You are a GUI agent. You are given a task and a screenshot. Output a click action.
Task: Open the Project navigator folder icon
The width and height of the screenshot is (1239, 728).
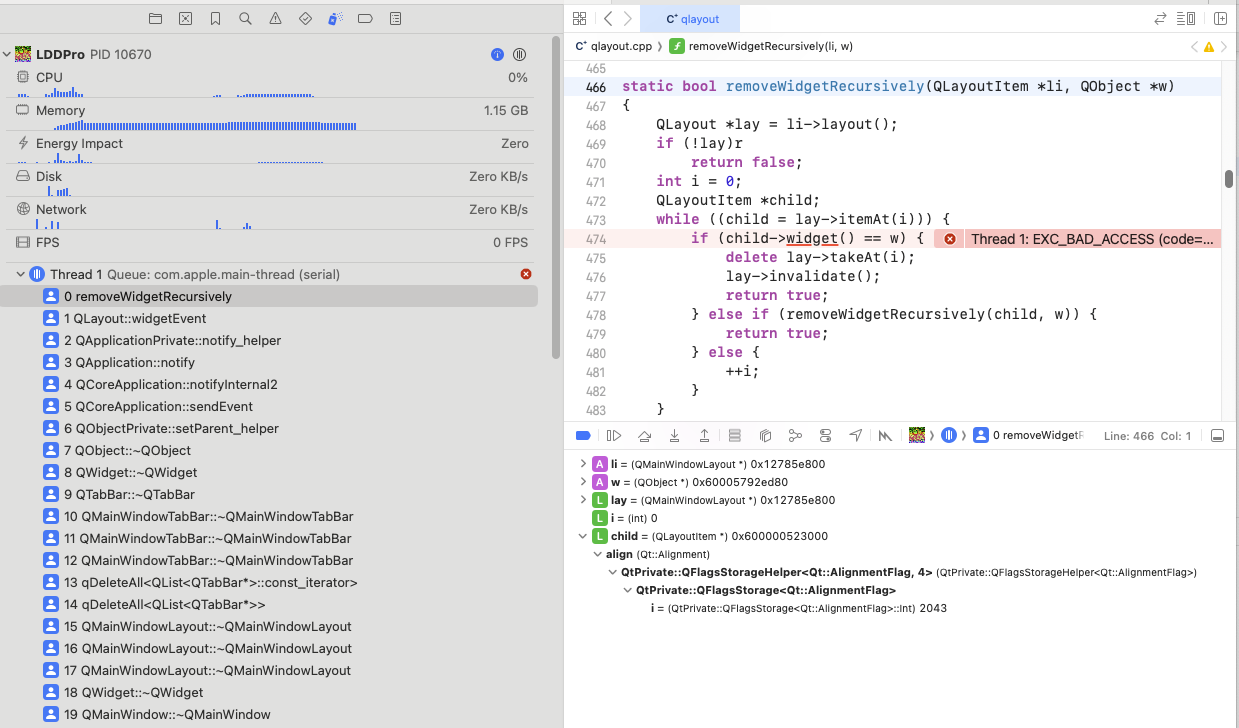[x=155, y=19]
